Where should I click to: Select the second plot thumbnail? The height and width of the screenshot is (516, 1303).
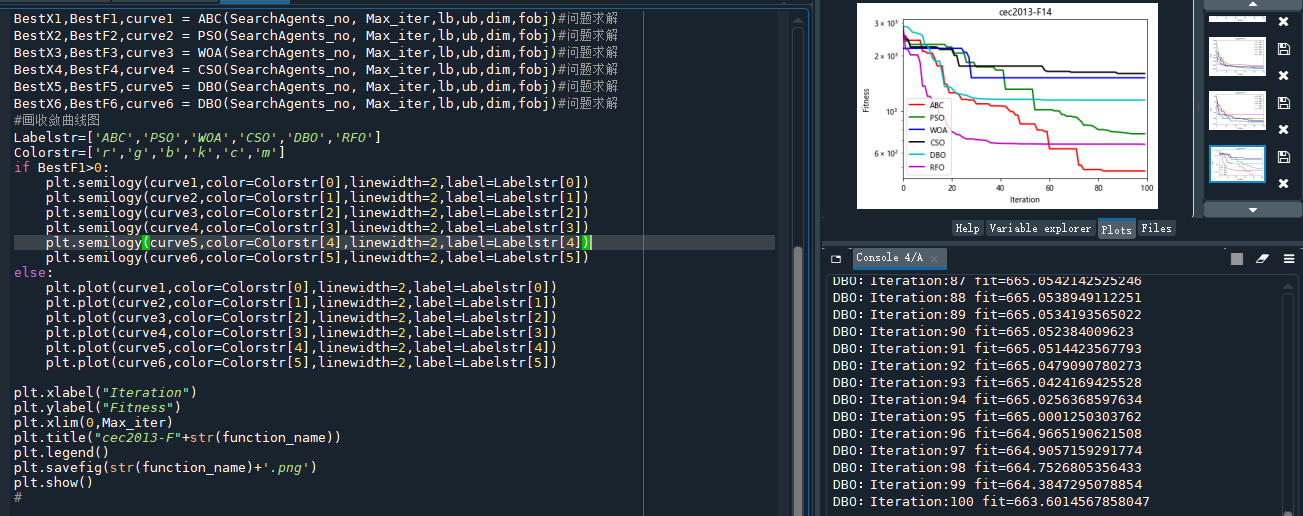[x=1237, y=110]
